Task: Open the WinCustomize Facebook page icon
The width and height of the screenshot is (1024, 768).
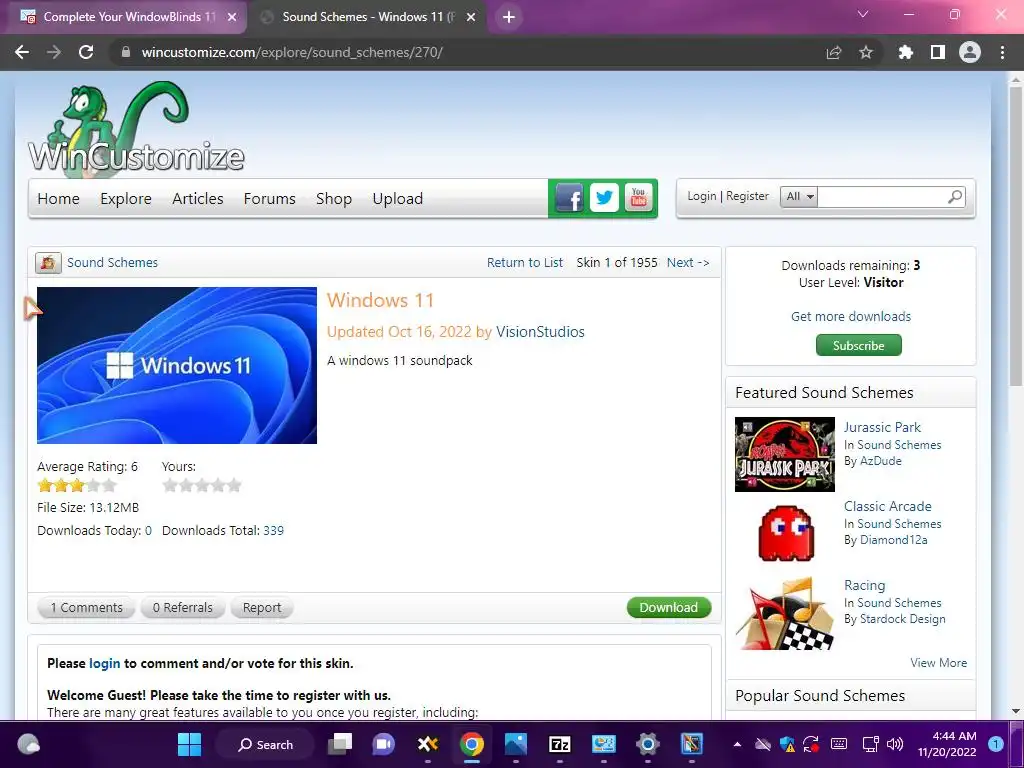Action: coord(569,198)
